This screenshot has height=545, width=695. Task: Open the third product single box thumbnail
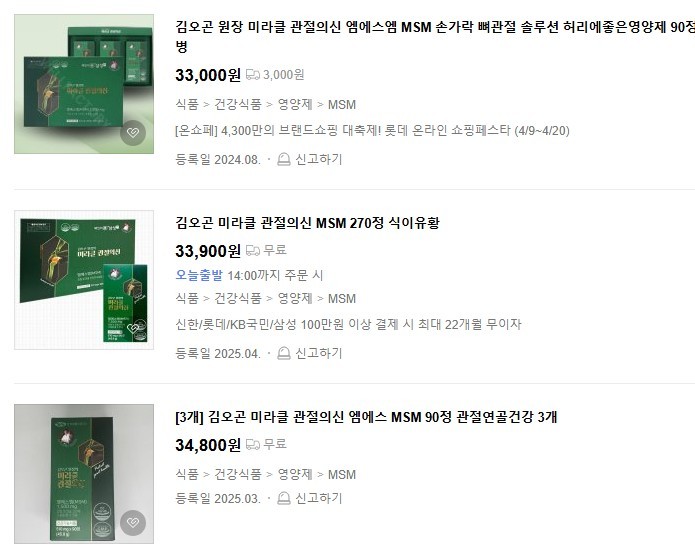pyautogui.click(x=84, y=474)
